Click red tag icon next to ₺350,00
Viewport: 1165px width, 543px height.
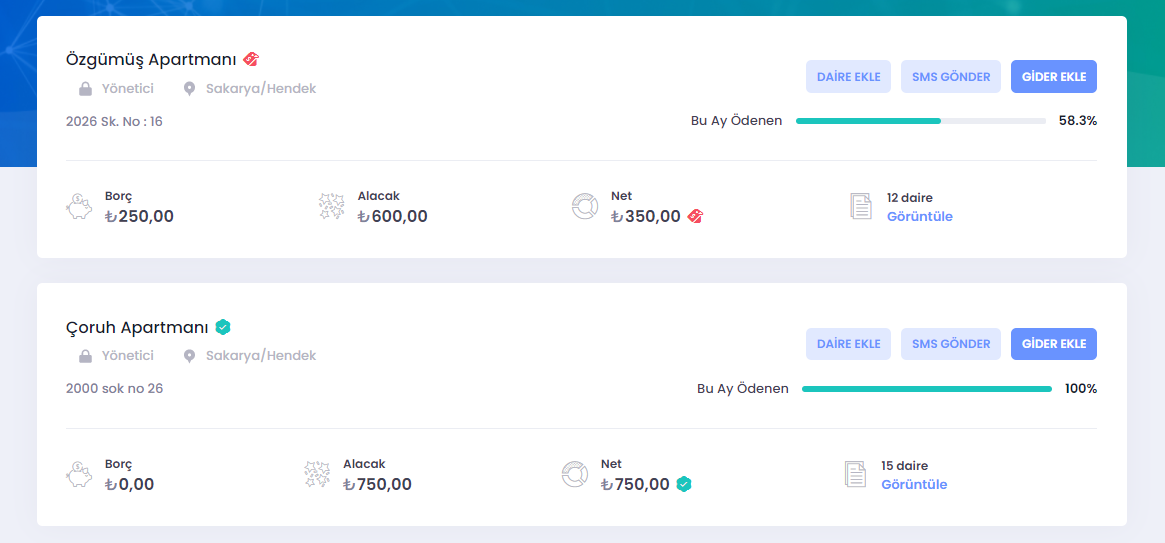[x=695, y=216]
